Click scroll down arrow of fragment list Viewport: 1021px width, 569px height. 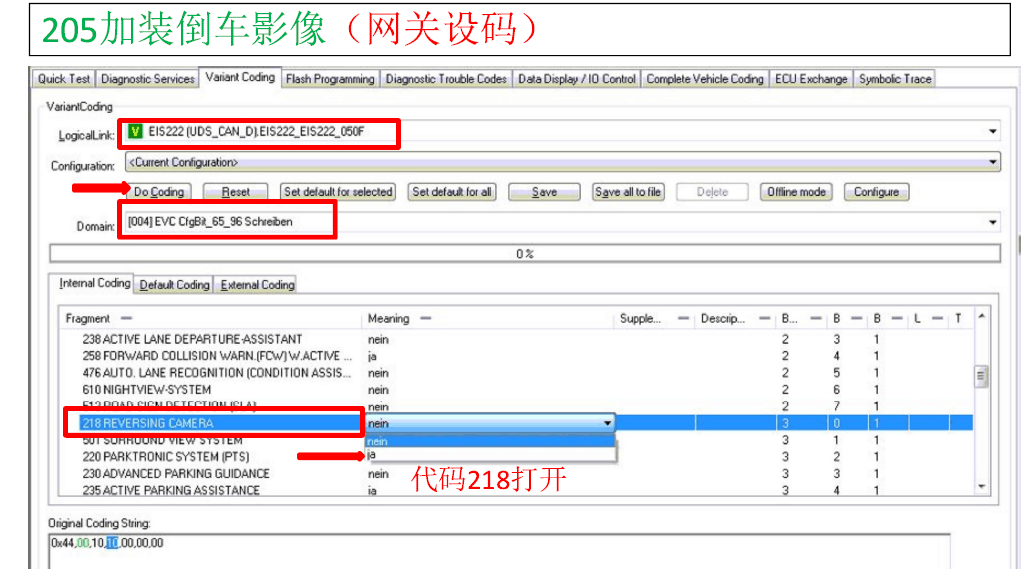tap(981, 486)
